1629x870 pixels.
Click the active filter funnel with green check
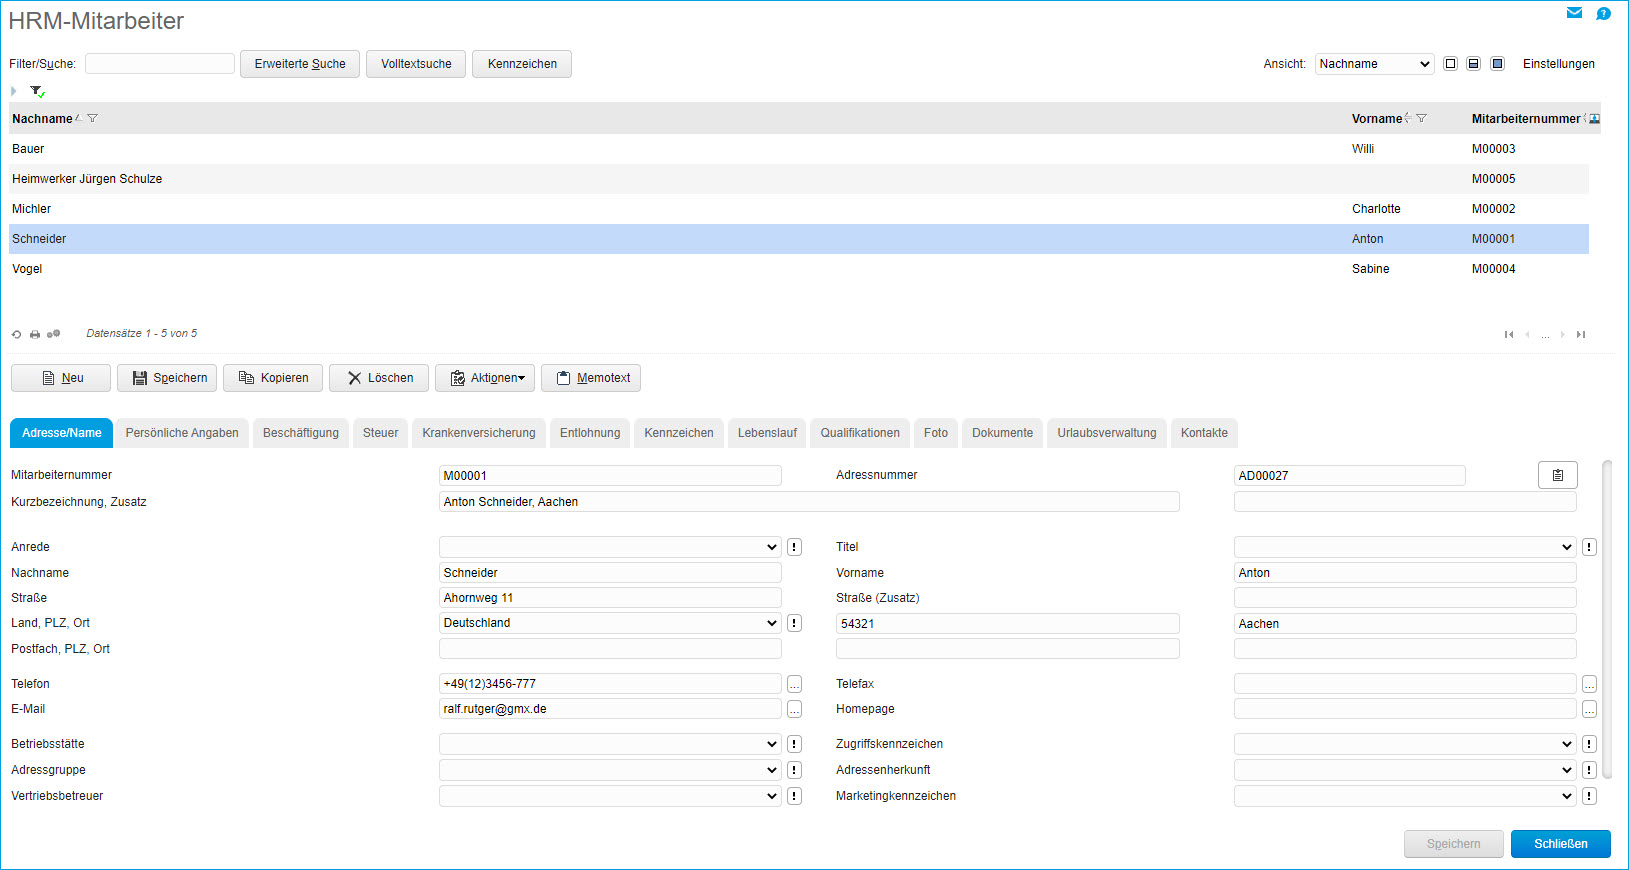click(x=37, y=91)
